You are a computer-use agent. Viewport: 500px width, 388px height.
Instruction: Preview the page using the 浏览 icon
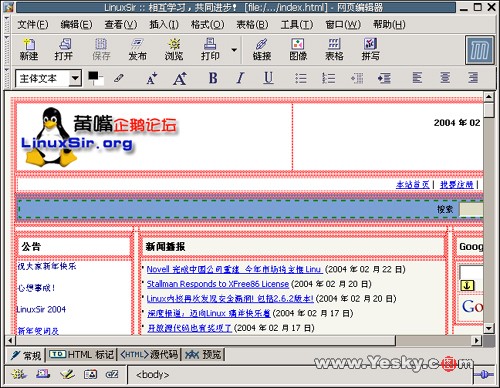tap(174, 49)
